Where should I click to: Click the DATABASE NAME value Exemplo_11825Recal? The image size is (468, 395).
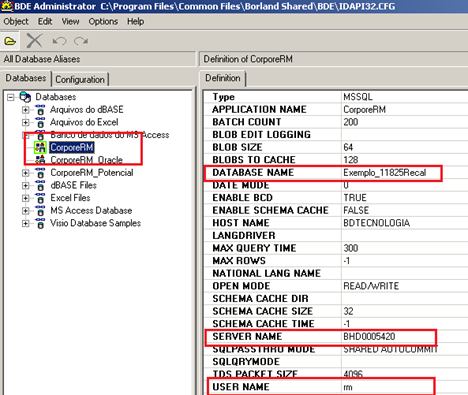(x=385, y=173)
